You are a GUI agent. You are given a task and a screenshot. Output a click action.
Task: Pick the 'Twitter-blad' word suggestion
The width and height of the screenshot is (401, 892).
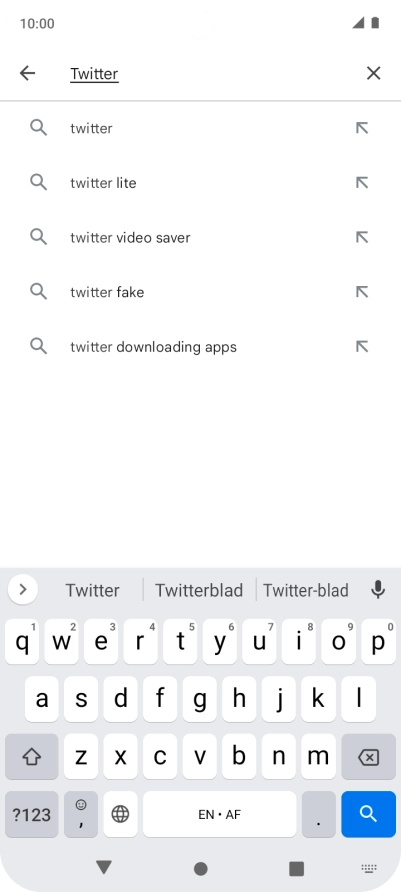pyautogui.click(x=306, y=590)
